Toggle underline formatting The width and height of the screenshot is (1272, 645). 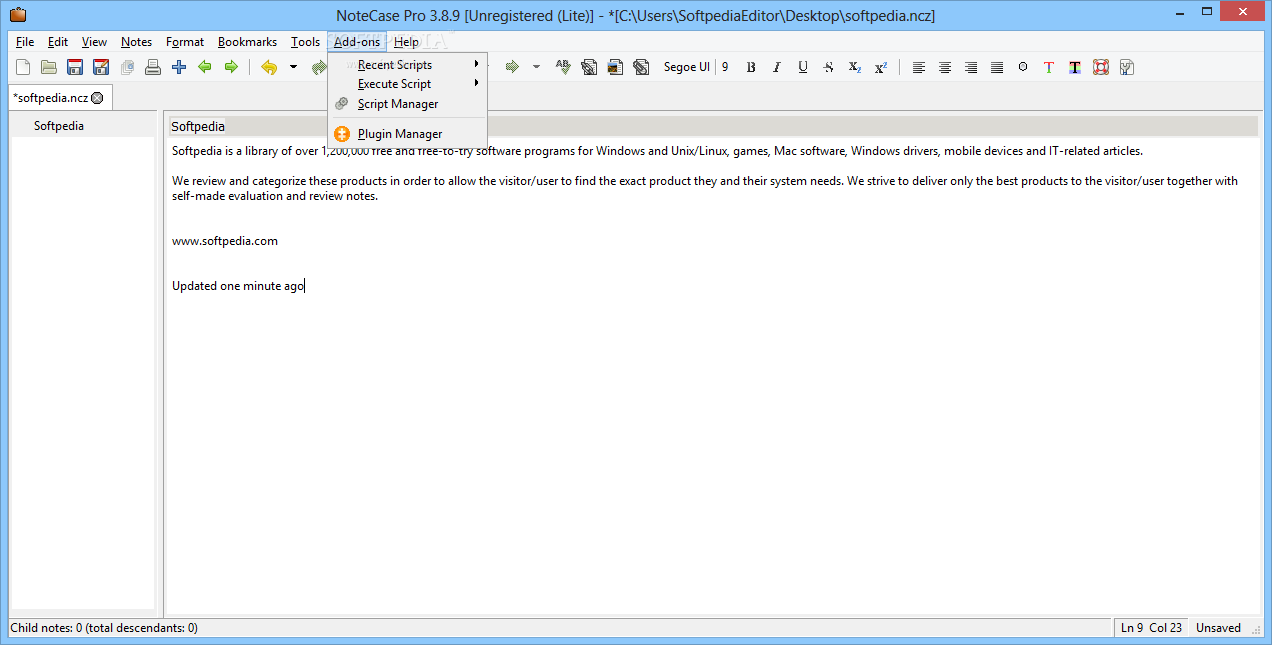803,67
